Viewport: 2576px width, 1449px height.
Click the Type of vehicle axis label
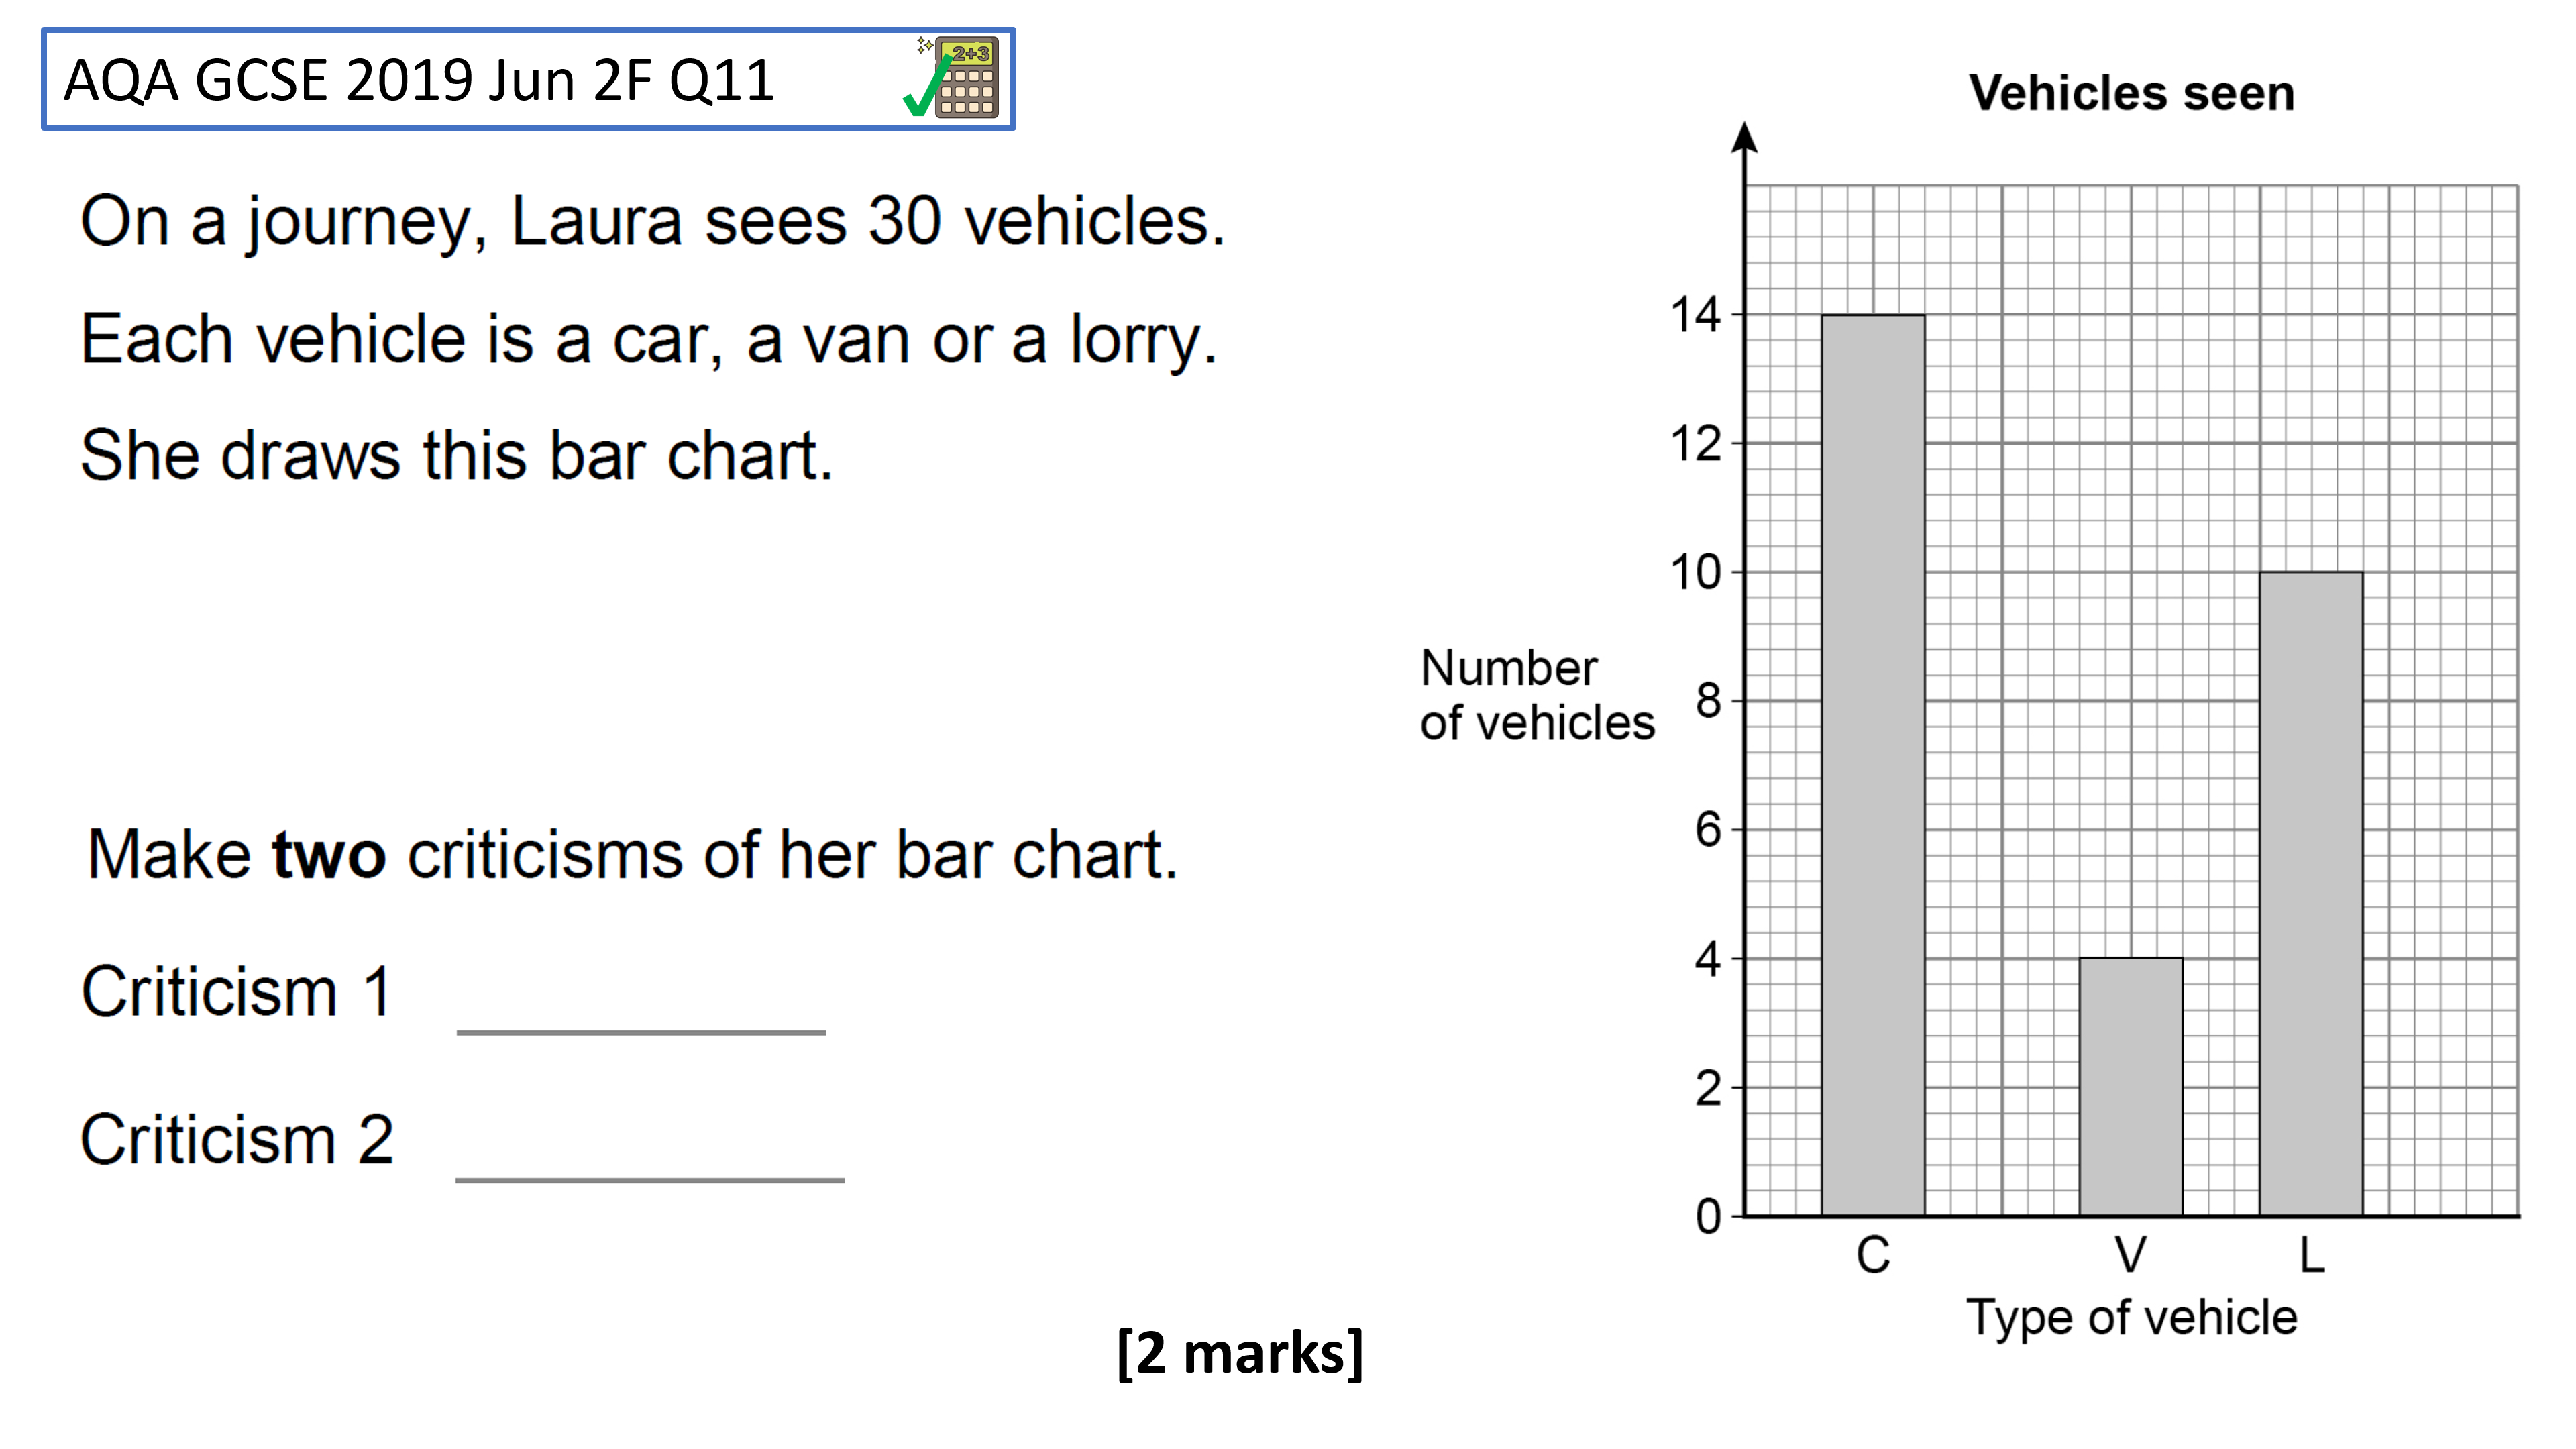2131,1318
